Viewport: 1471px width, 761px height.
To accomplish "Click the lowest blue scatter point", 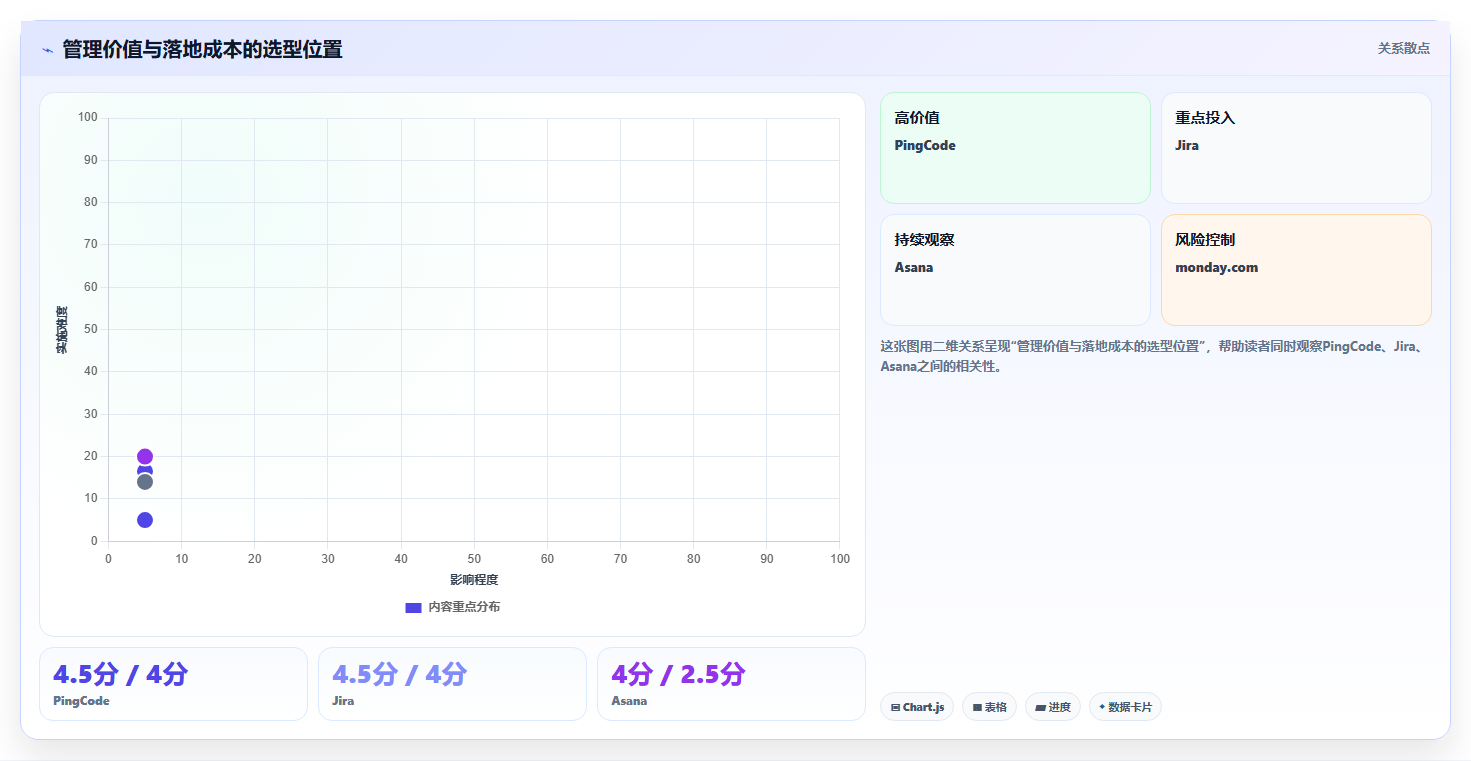I will click(145, 520).
